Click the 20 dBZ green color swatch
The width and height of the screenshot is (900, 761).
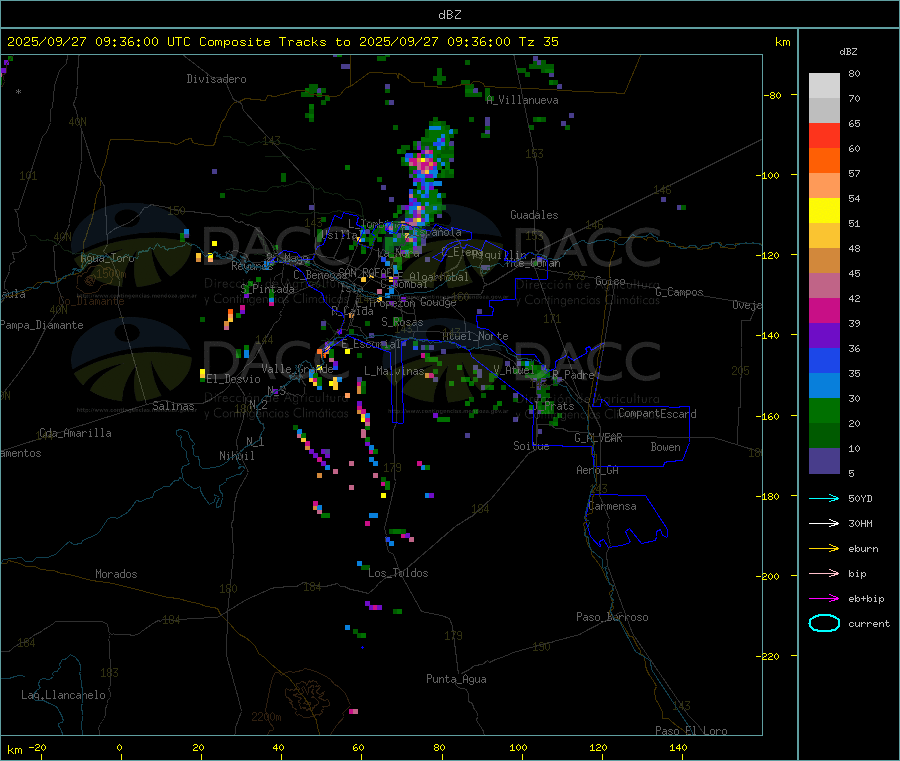click(x=824, y=436)
